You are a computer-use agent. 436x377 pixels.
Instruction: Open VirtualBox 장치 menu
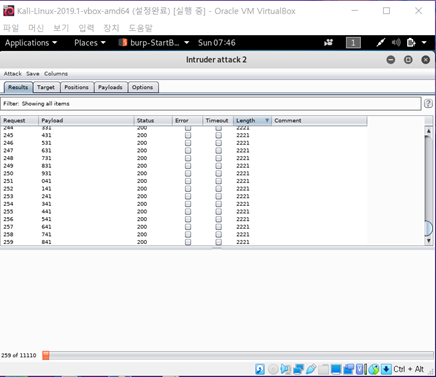111,28
